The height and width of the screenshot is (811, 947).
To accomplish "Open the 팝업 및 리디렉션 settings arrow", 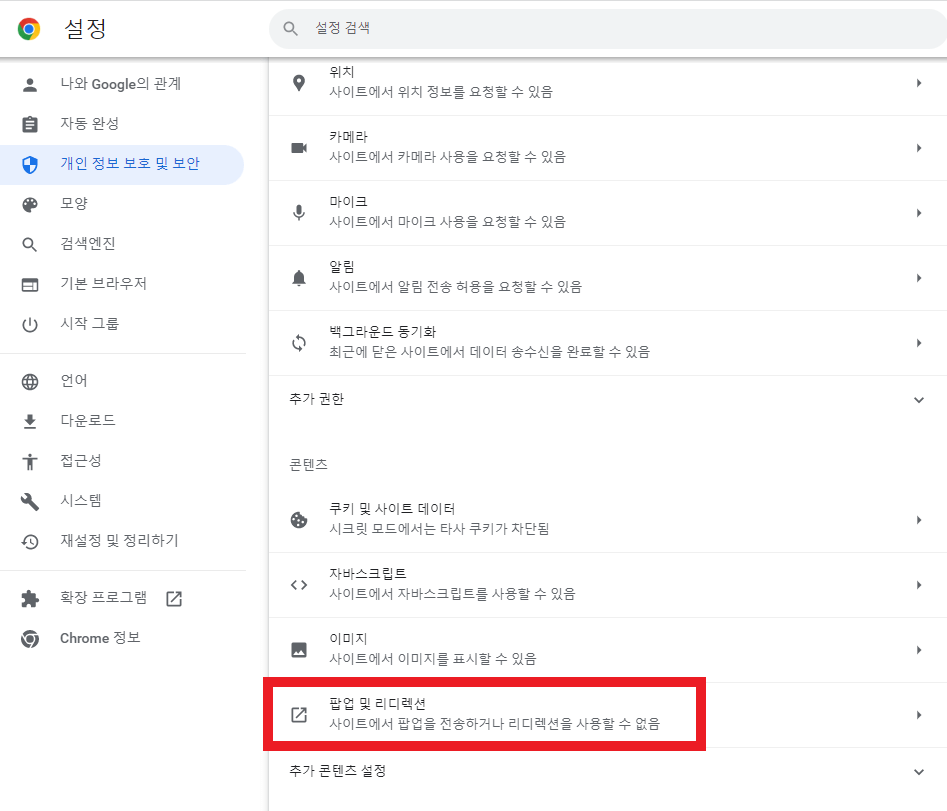I will 918,714.
